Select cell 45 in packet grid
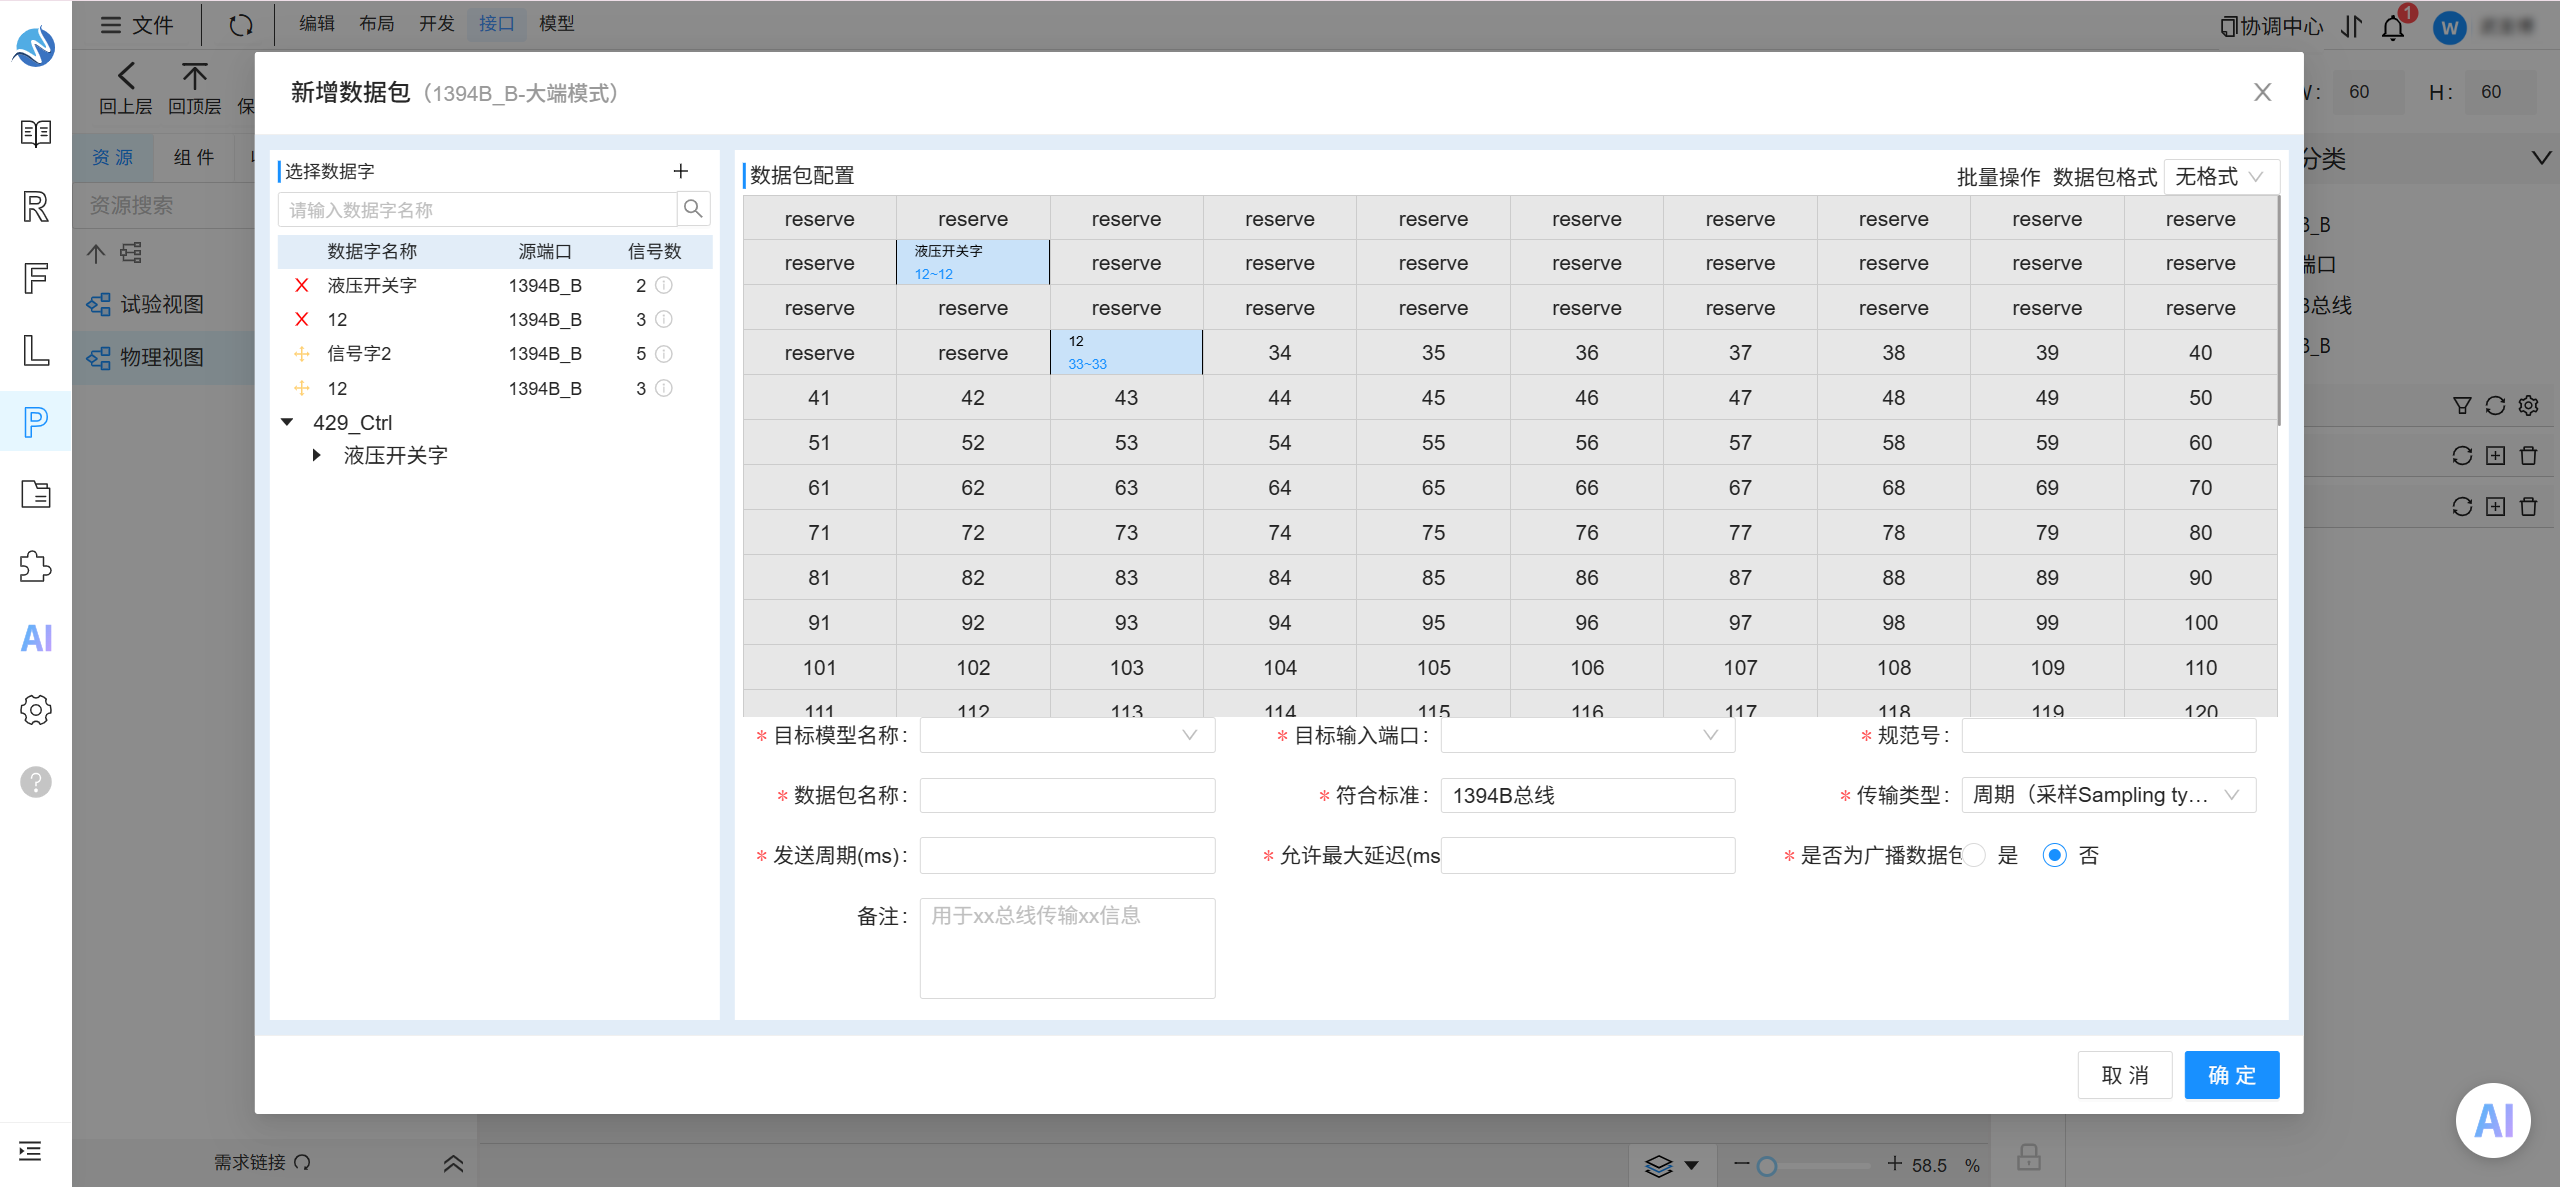 [x=1433, y=397]
